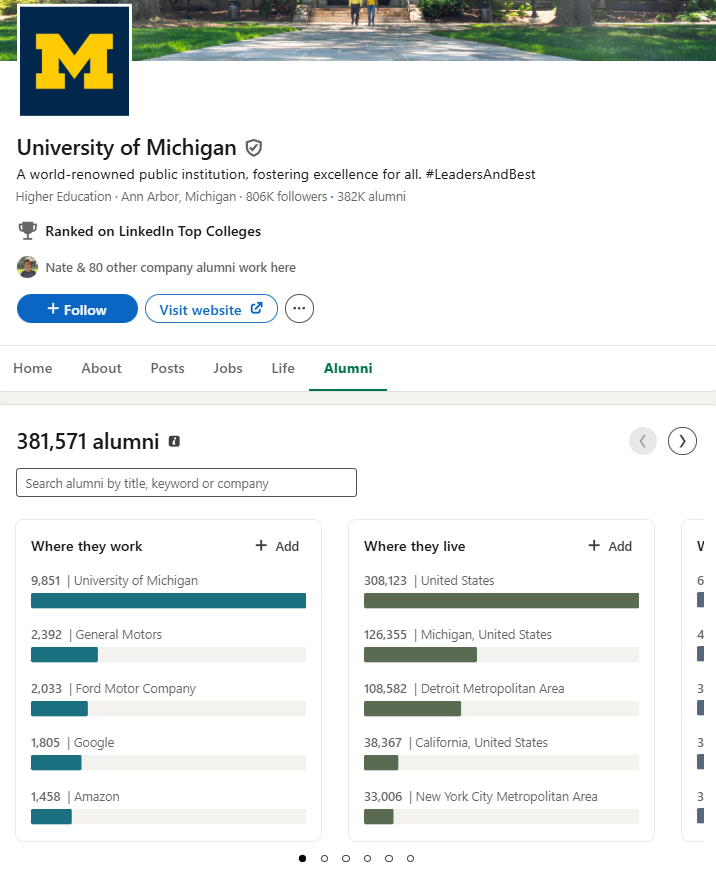Screen dimensions: 716x880
Task: Click the search alumni input field
Action: pyautogui.click(x=186, y=483)
